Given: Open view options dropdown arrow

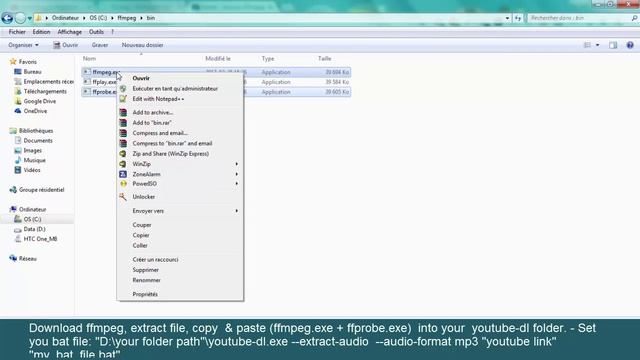Looking at the screenshot, I should point(598,45).
